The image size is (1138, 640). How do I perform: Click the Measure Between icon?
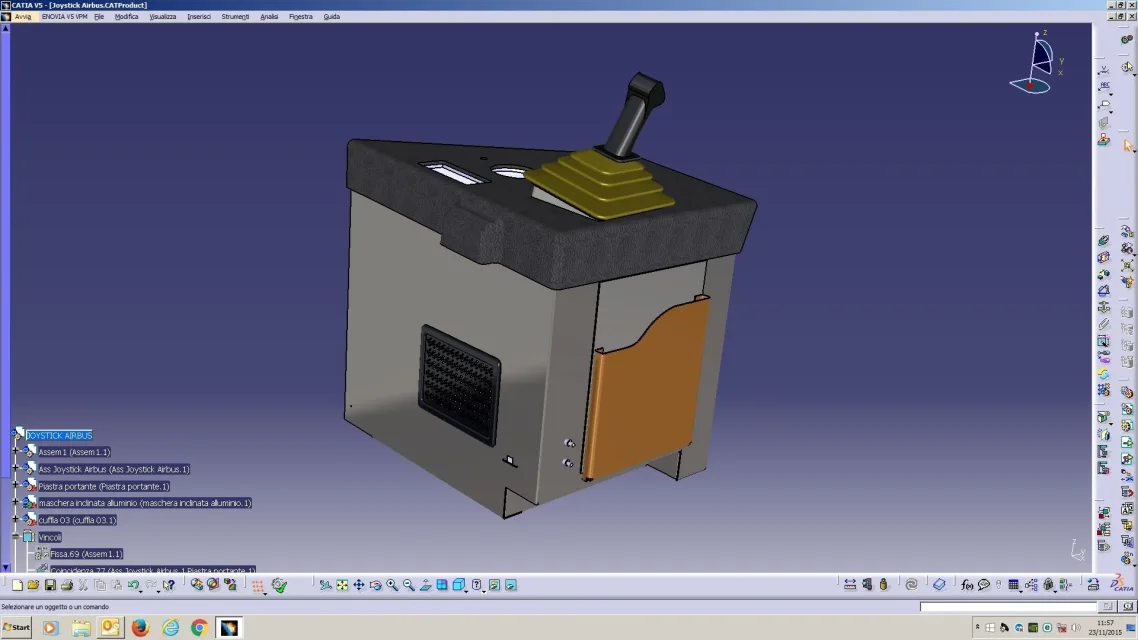[850, 585]
